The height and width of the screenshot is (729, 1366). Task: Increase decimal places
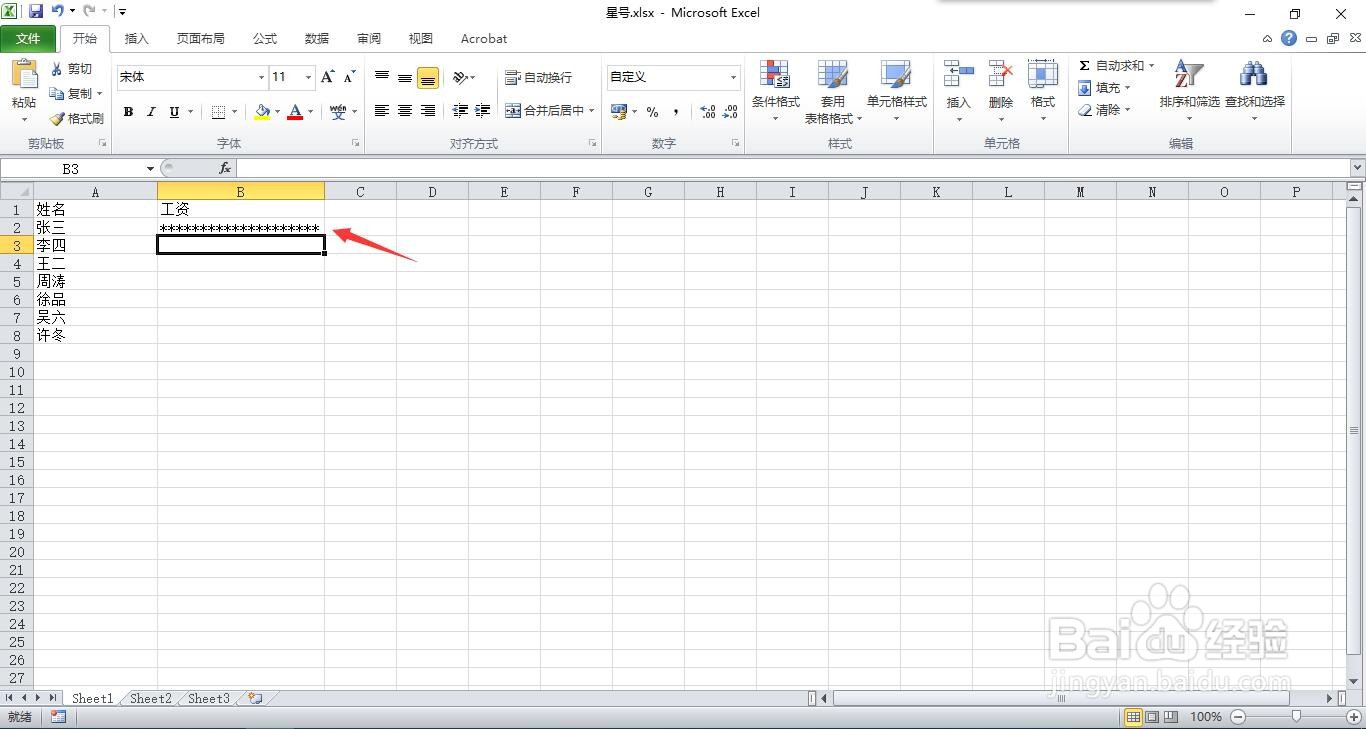(708, 111)
